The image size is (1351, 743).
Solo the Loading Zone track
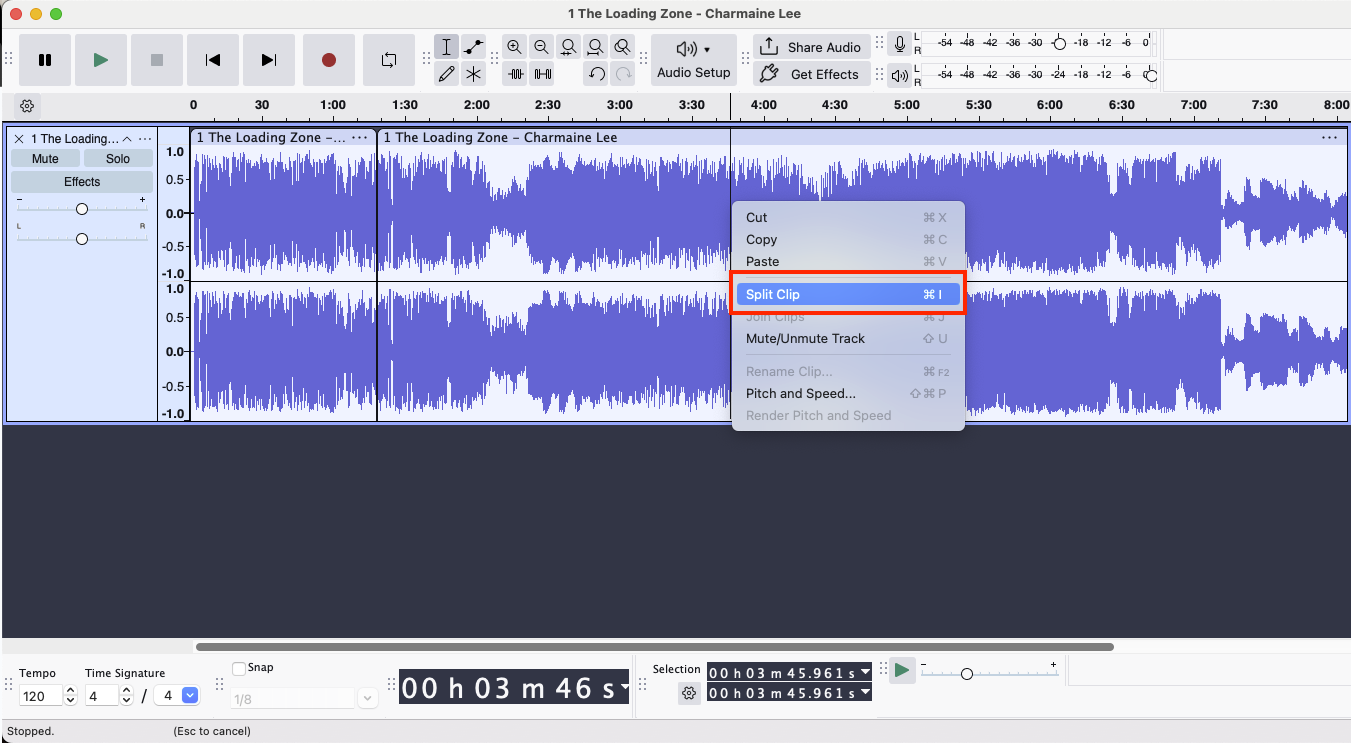pyautogui.click(x=117, y=158)
